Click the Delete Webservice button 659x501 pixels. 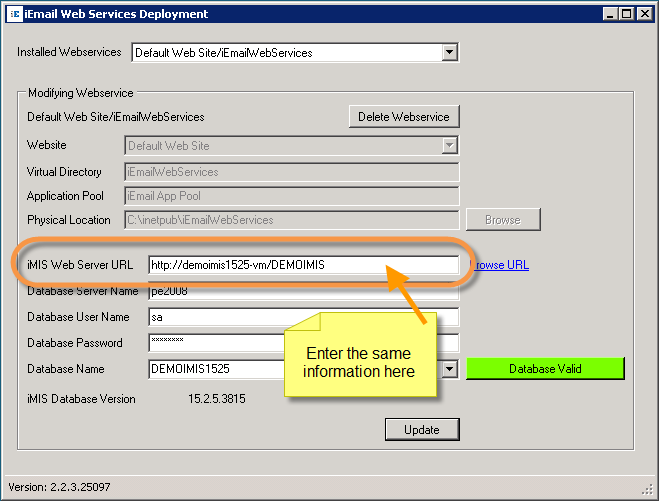404,117
